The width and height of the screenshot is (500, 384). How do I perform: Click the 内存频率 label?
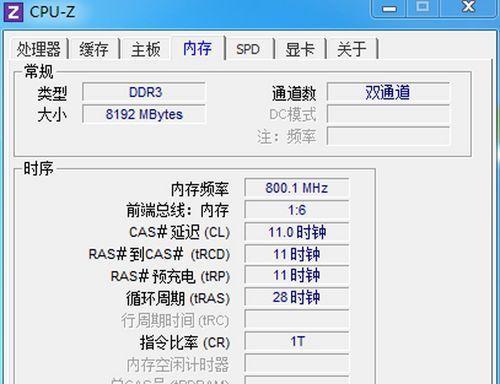click(200, 189)
